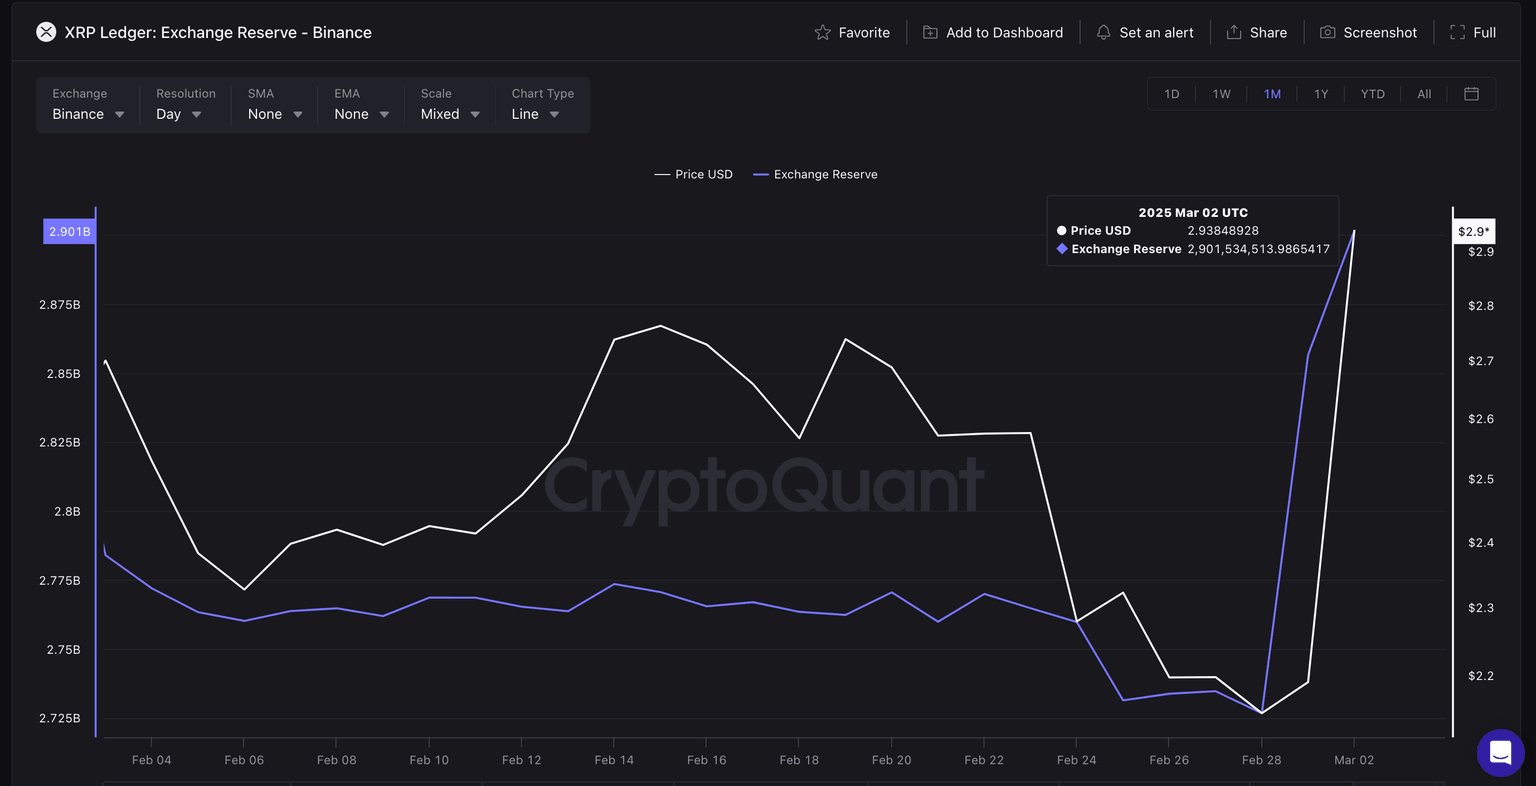Enter fullscreen with the Full icon

(1458, 31)
